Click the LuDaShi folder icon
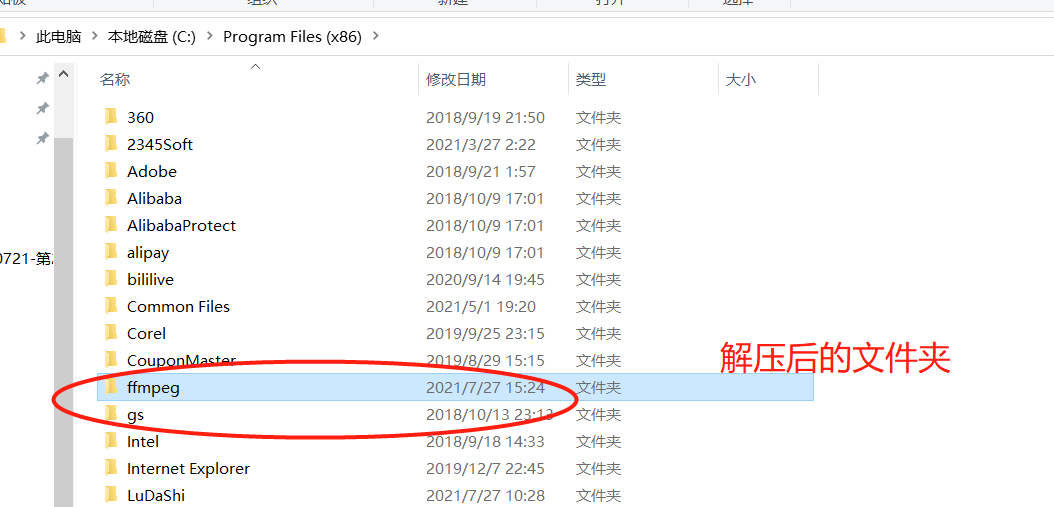 coord(112,495)
